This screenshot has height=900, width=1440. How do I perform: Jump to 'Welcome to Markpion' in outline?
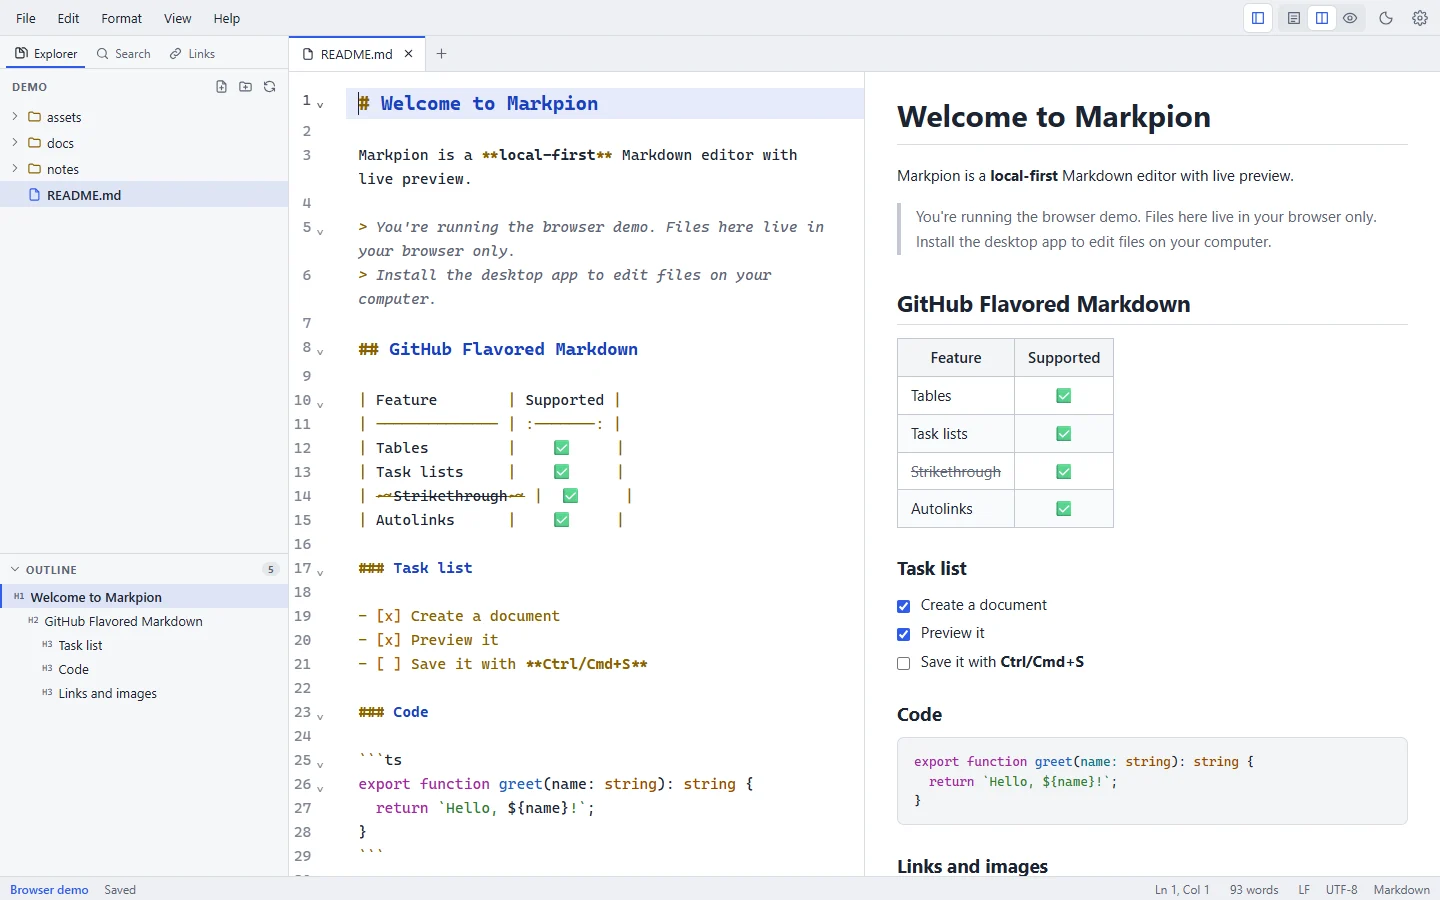144,597
